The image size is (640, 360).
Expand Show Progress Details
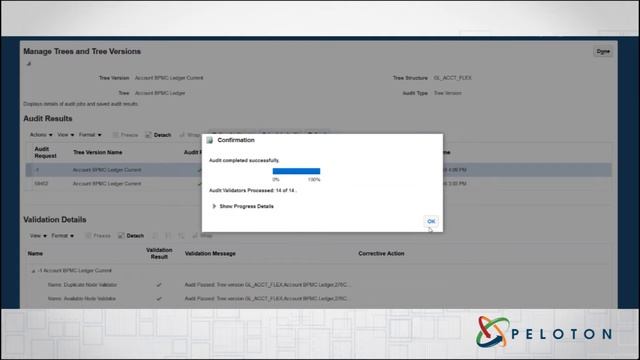point(214,206)
